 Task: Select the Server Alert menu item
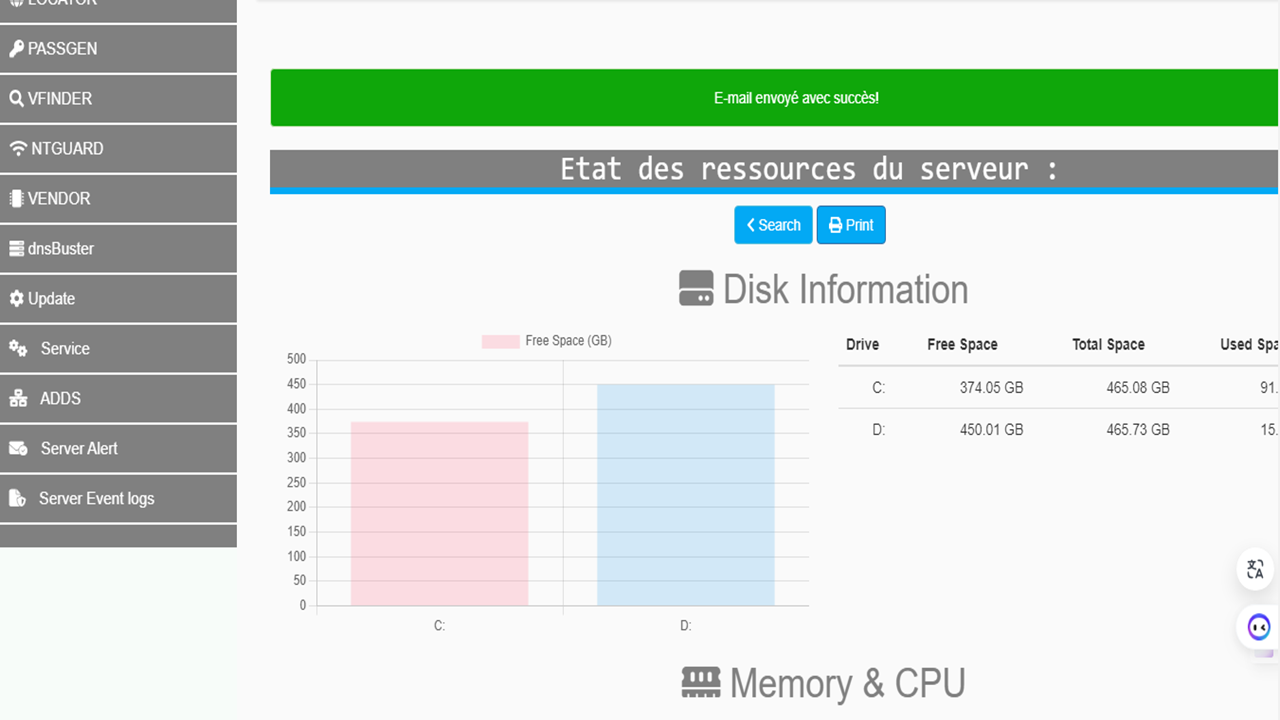tap(79, 449)
